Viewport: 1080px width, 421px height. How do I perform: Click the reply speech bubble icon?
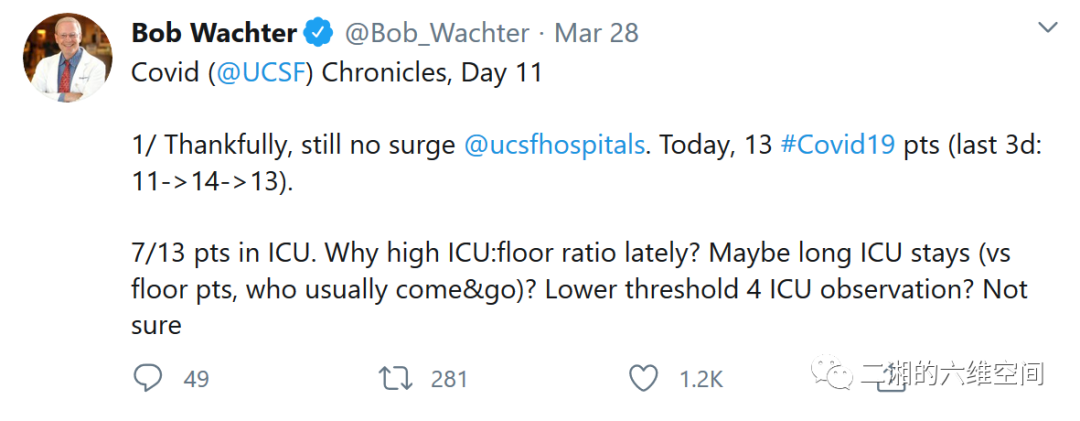pyautogui.click(x=148, y=378)
